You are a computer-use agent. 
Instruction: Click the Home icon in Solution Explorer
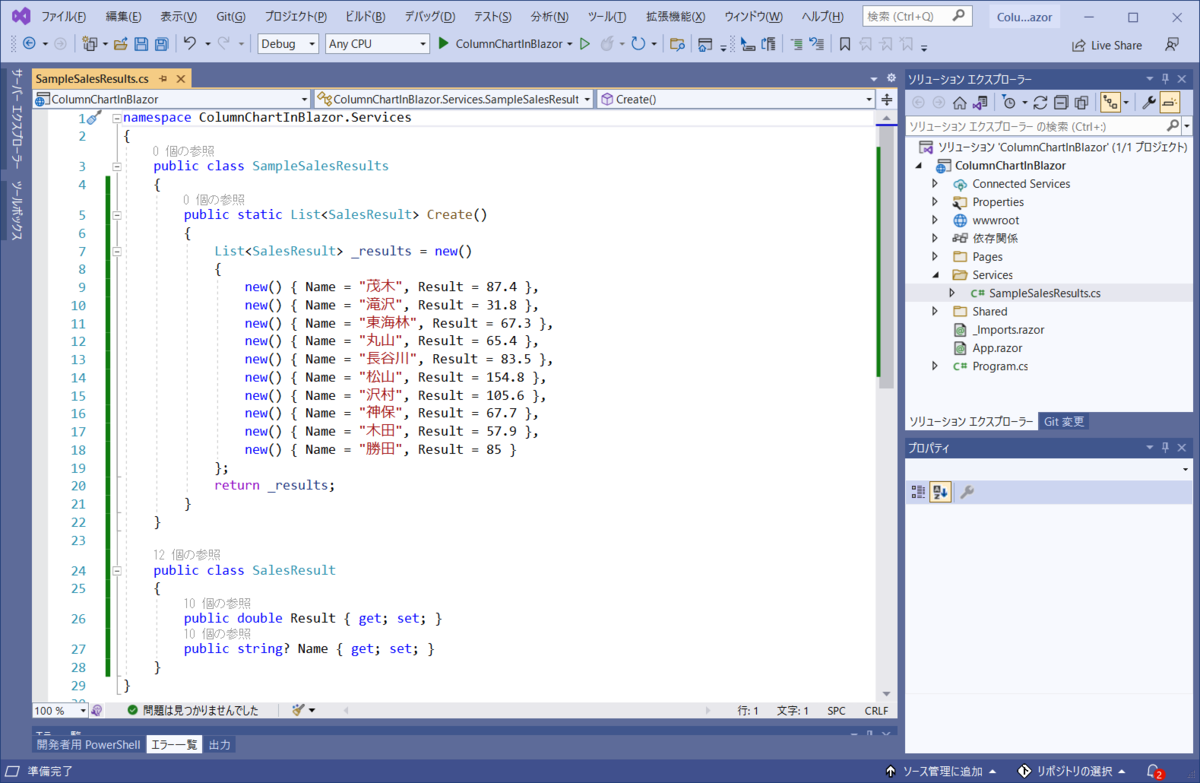point(960,102)
